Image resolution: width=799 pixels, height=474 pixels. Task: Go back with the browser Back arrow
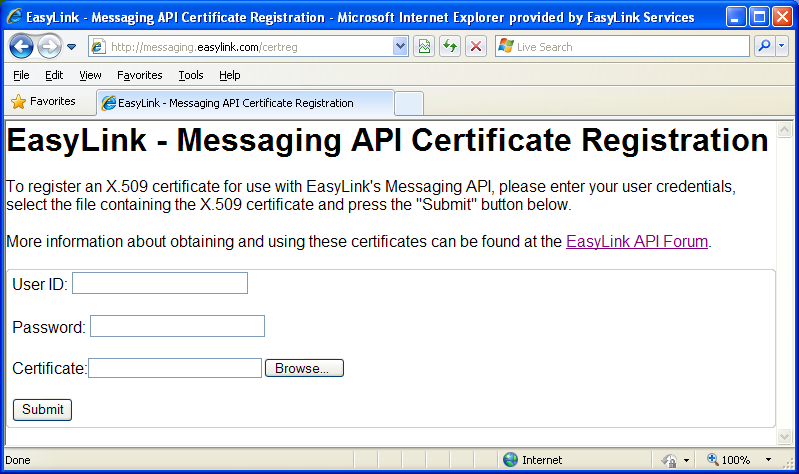[x=21, y=47]
